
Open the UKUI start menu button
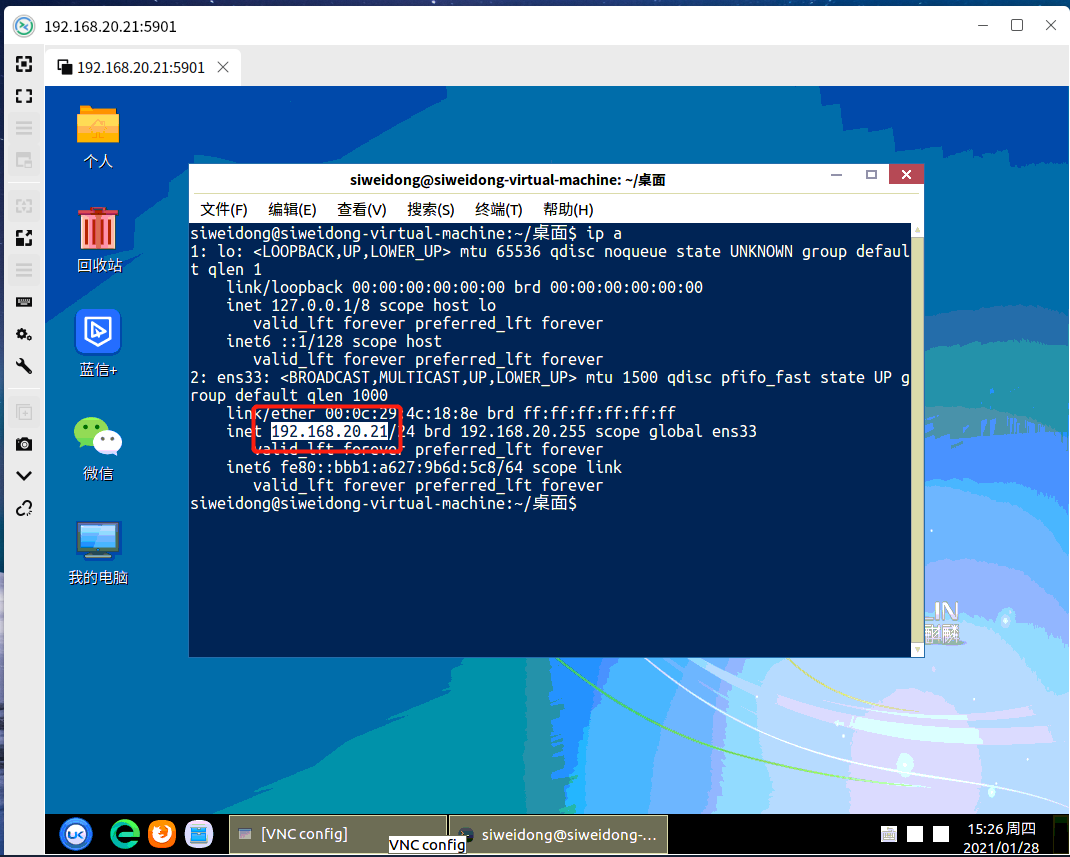pos(76,833)
